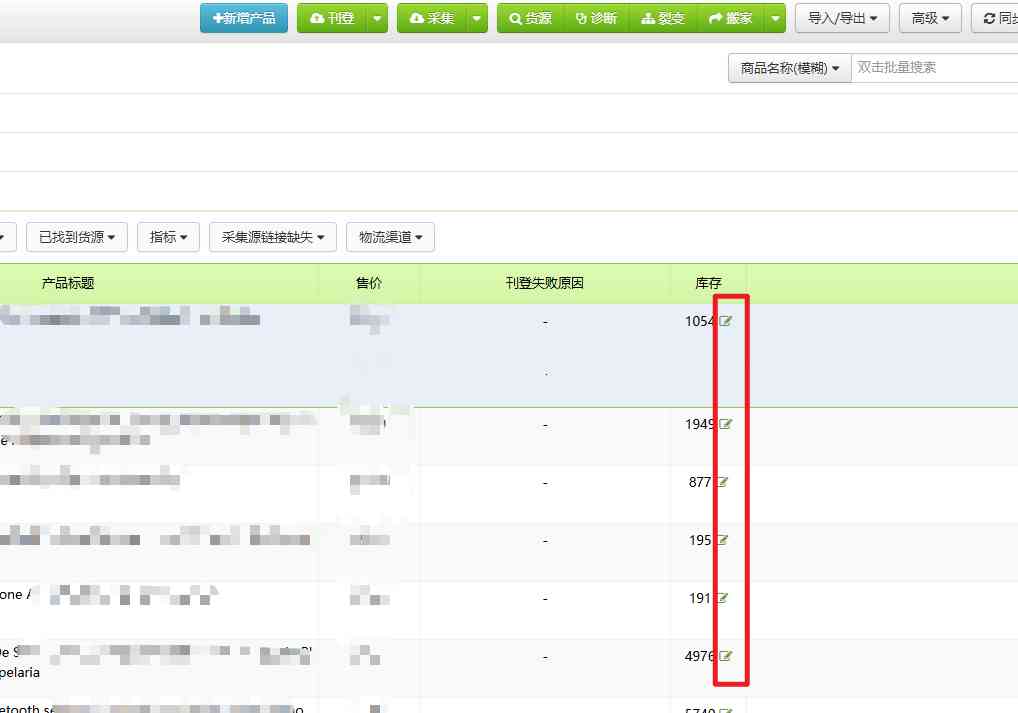Click the 搬家 move button

tap(730, 18)
